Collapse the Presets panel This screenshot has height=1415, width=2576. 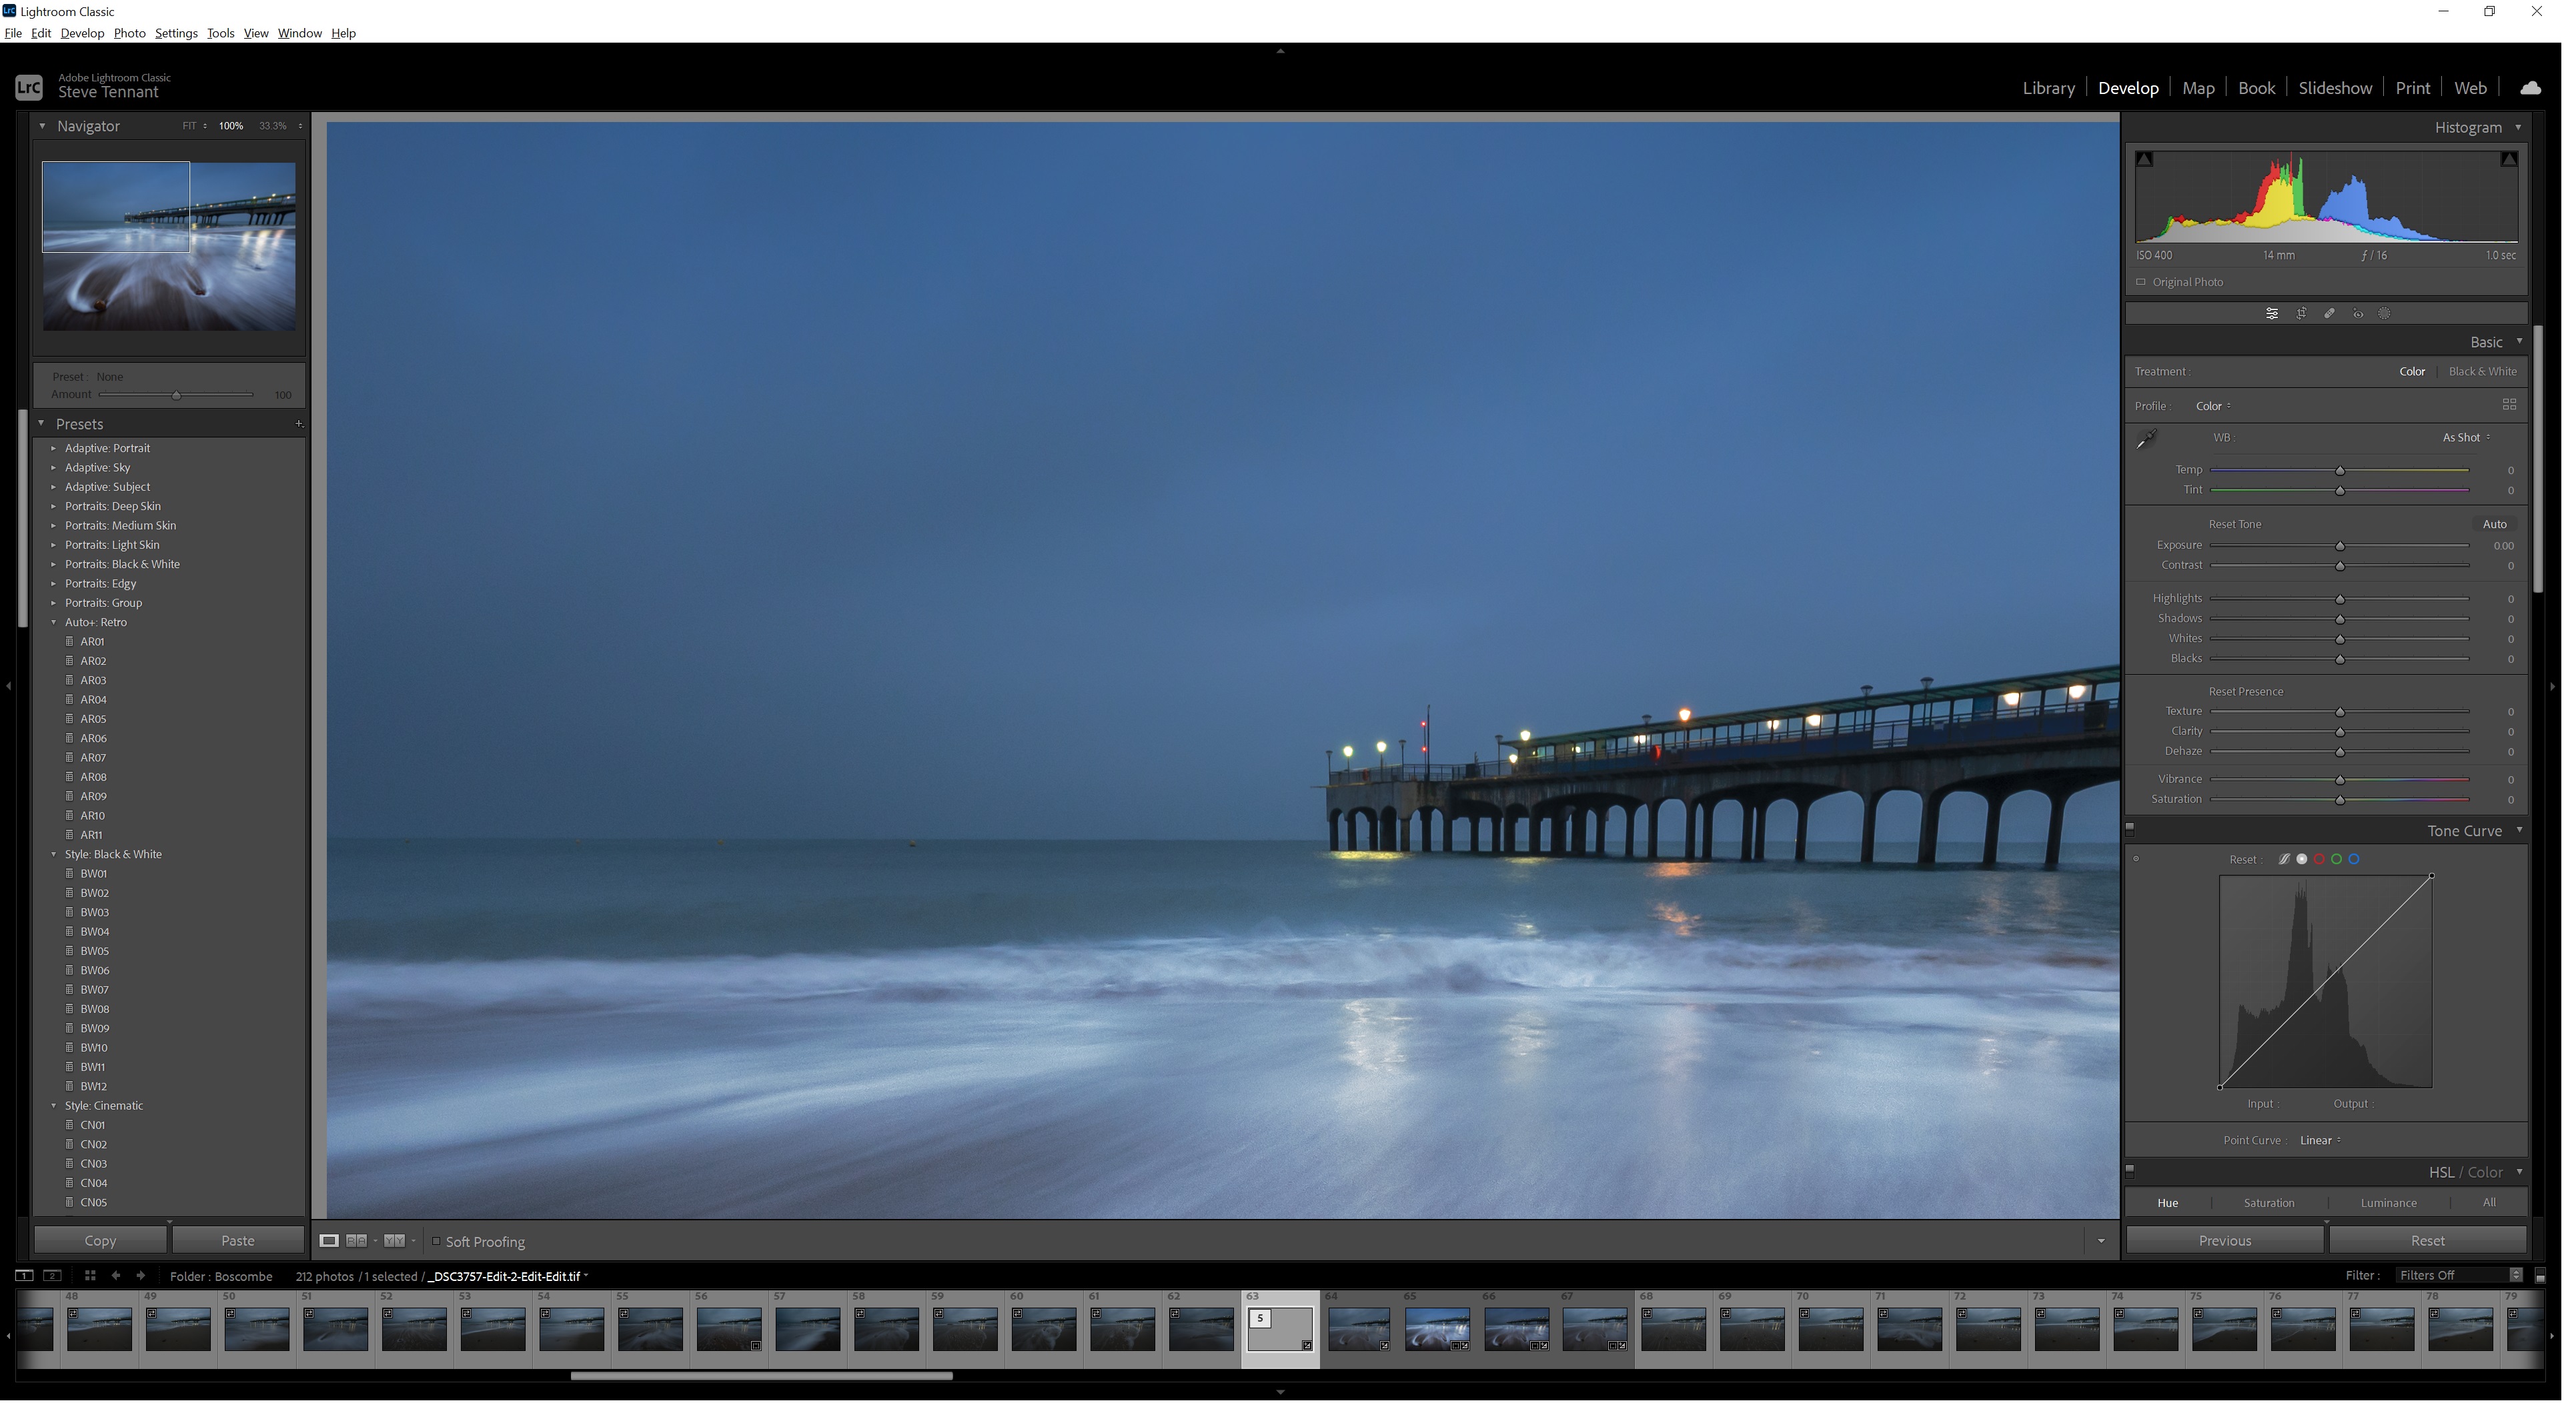40,423
